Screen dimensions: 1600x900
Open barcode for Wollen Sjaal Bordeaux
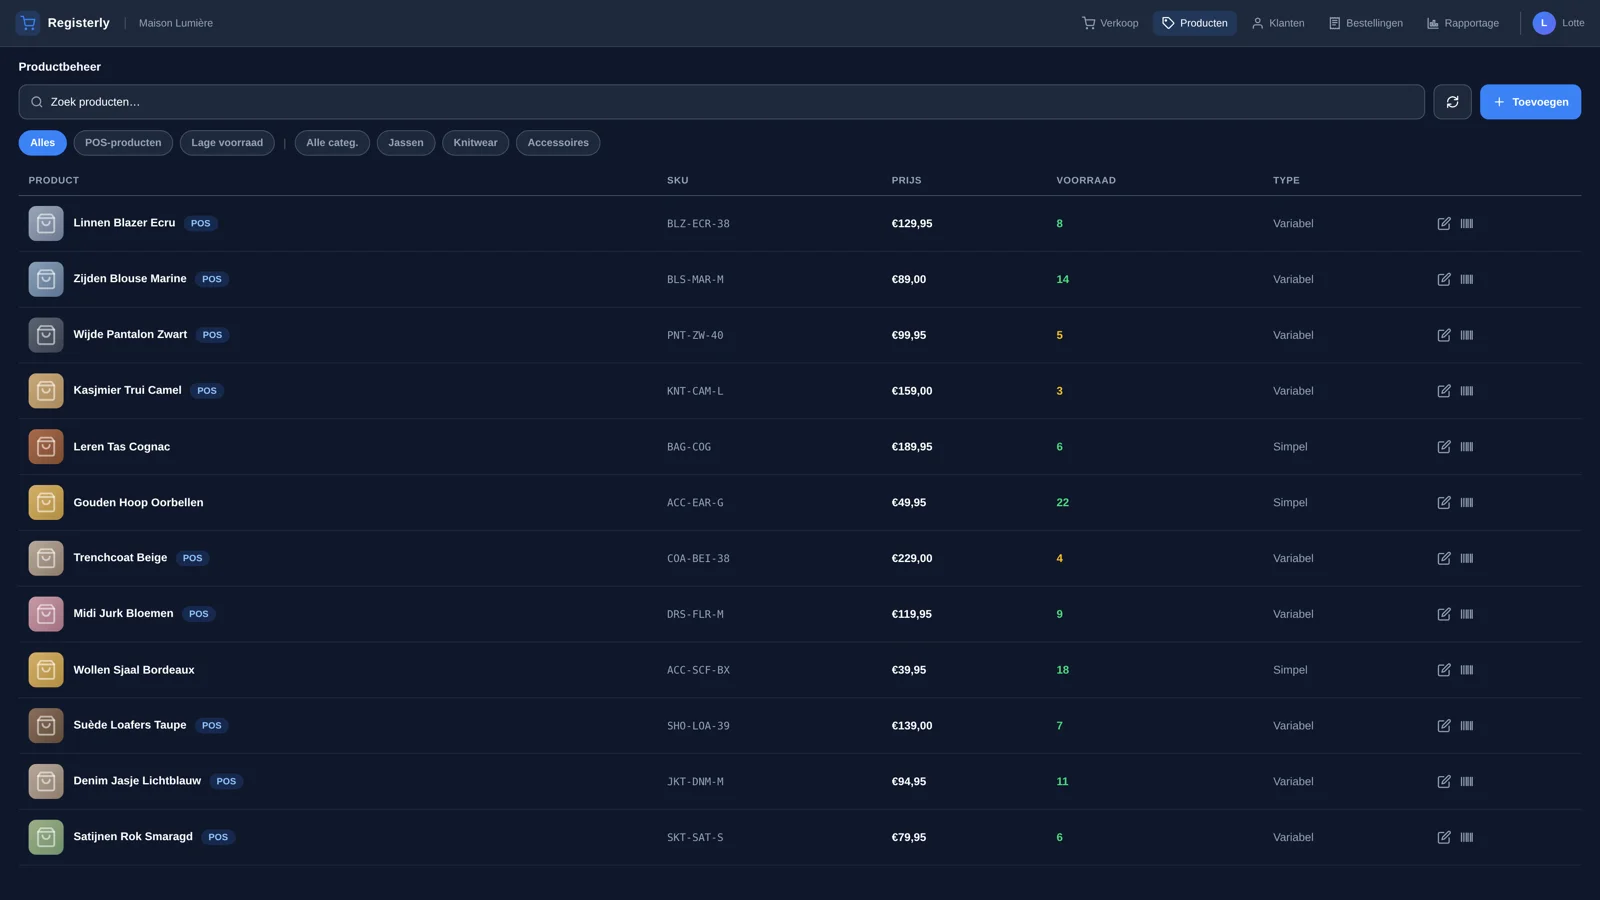pos(1467,670)
